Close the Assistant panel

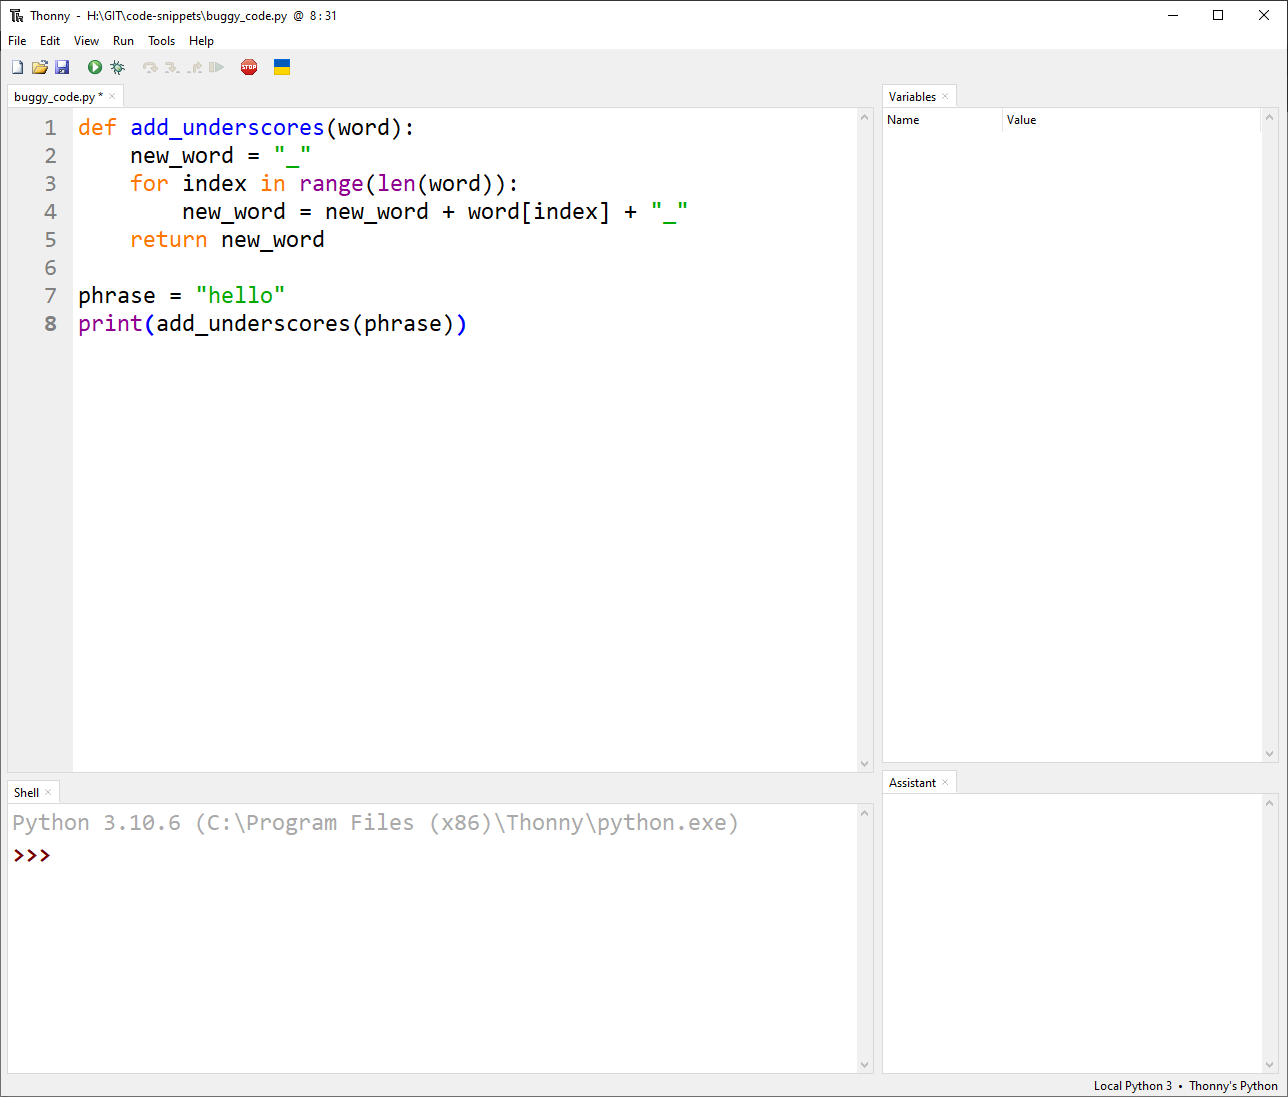tap(945, 782)
